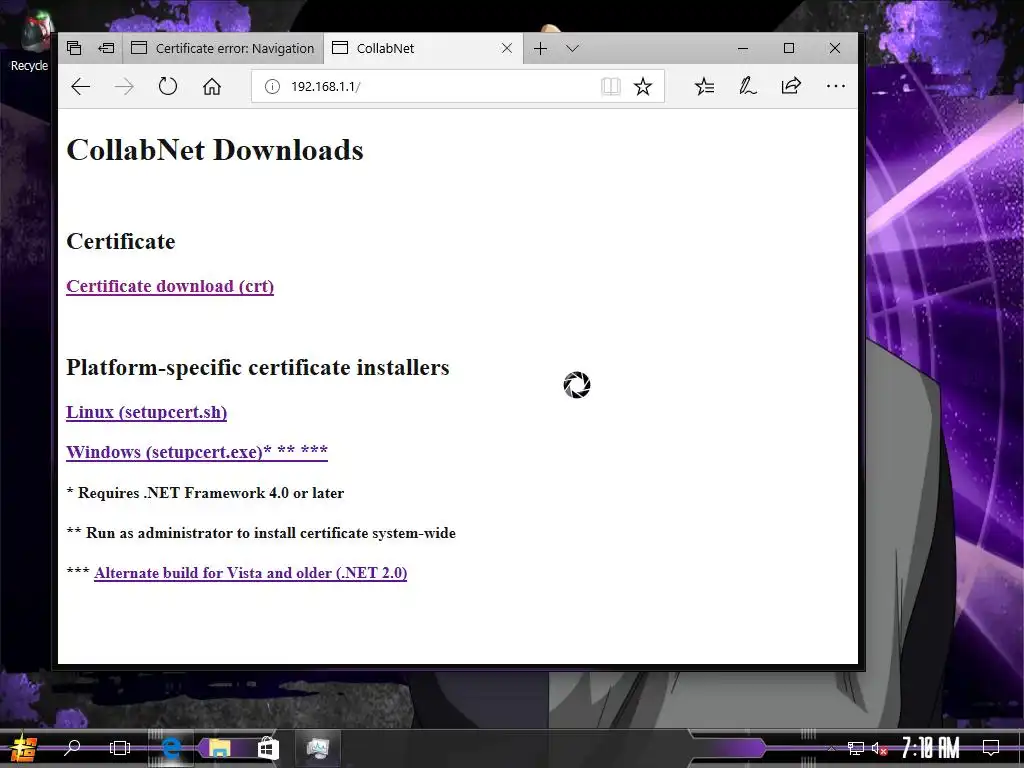
Task: Open the 7:10 AM clock
Action: (931, 748)
